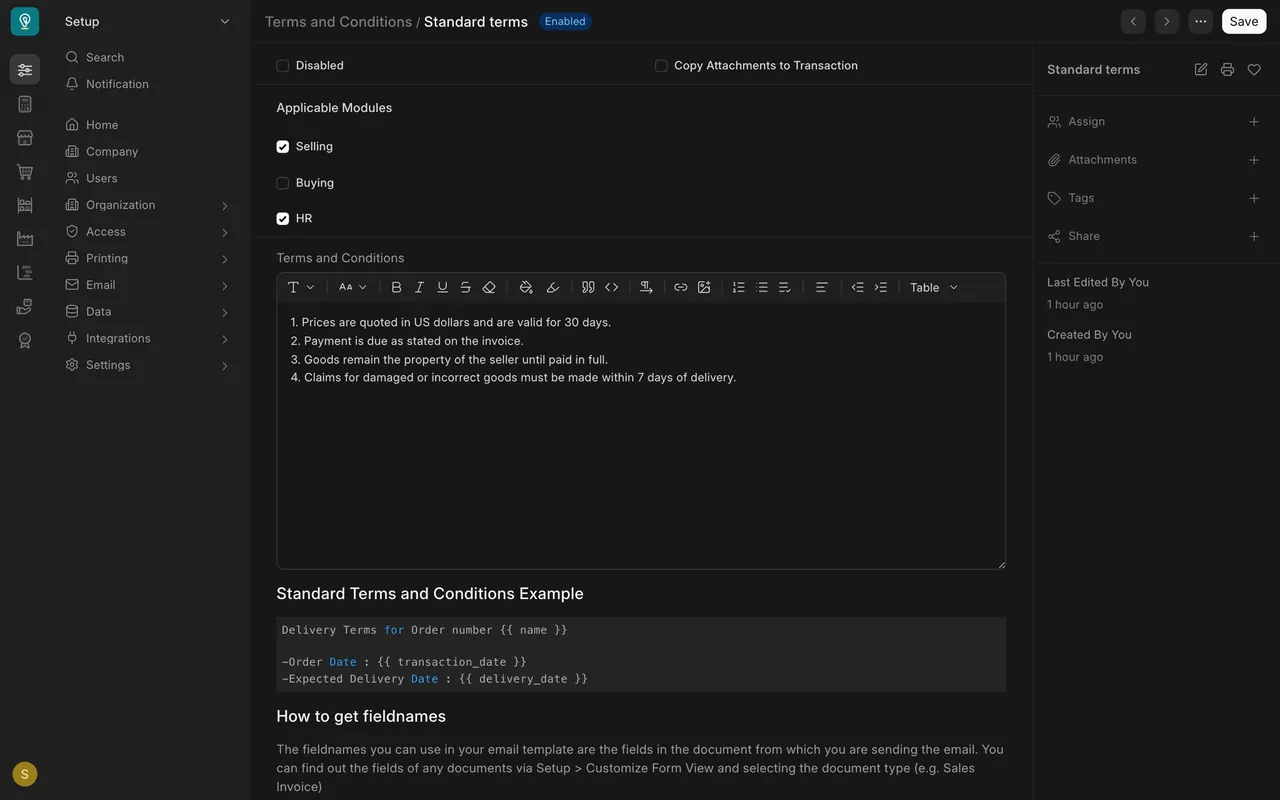
Task: Clear formatting with eraser icon
Action: pos(489,287)
